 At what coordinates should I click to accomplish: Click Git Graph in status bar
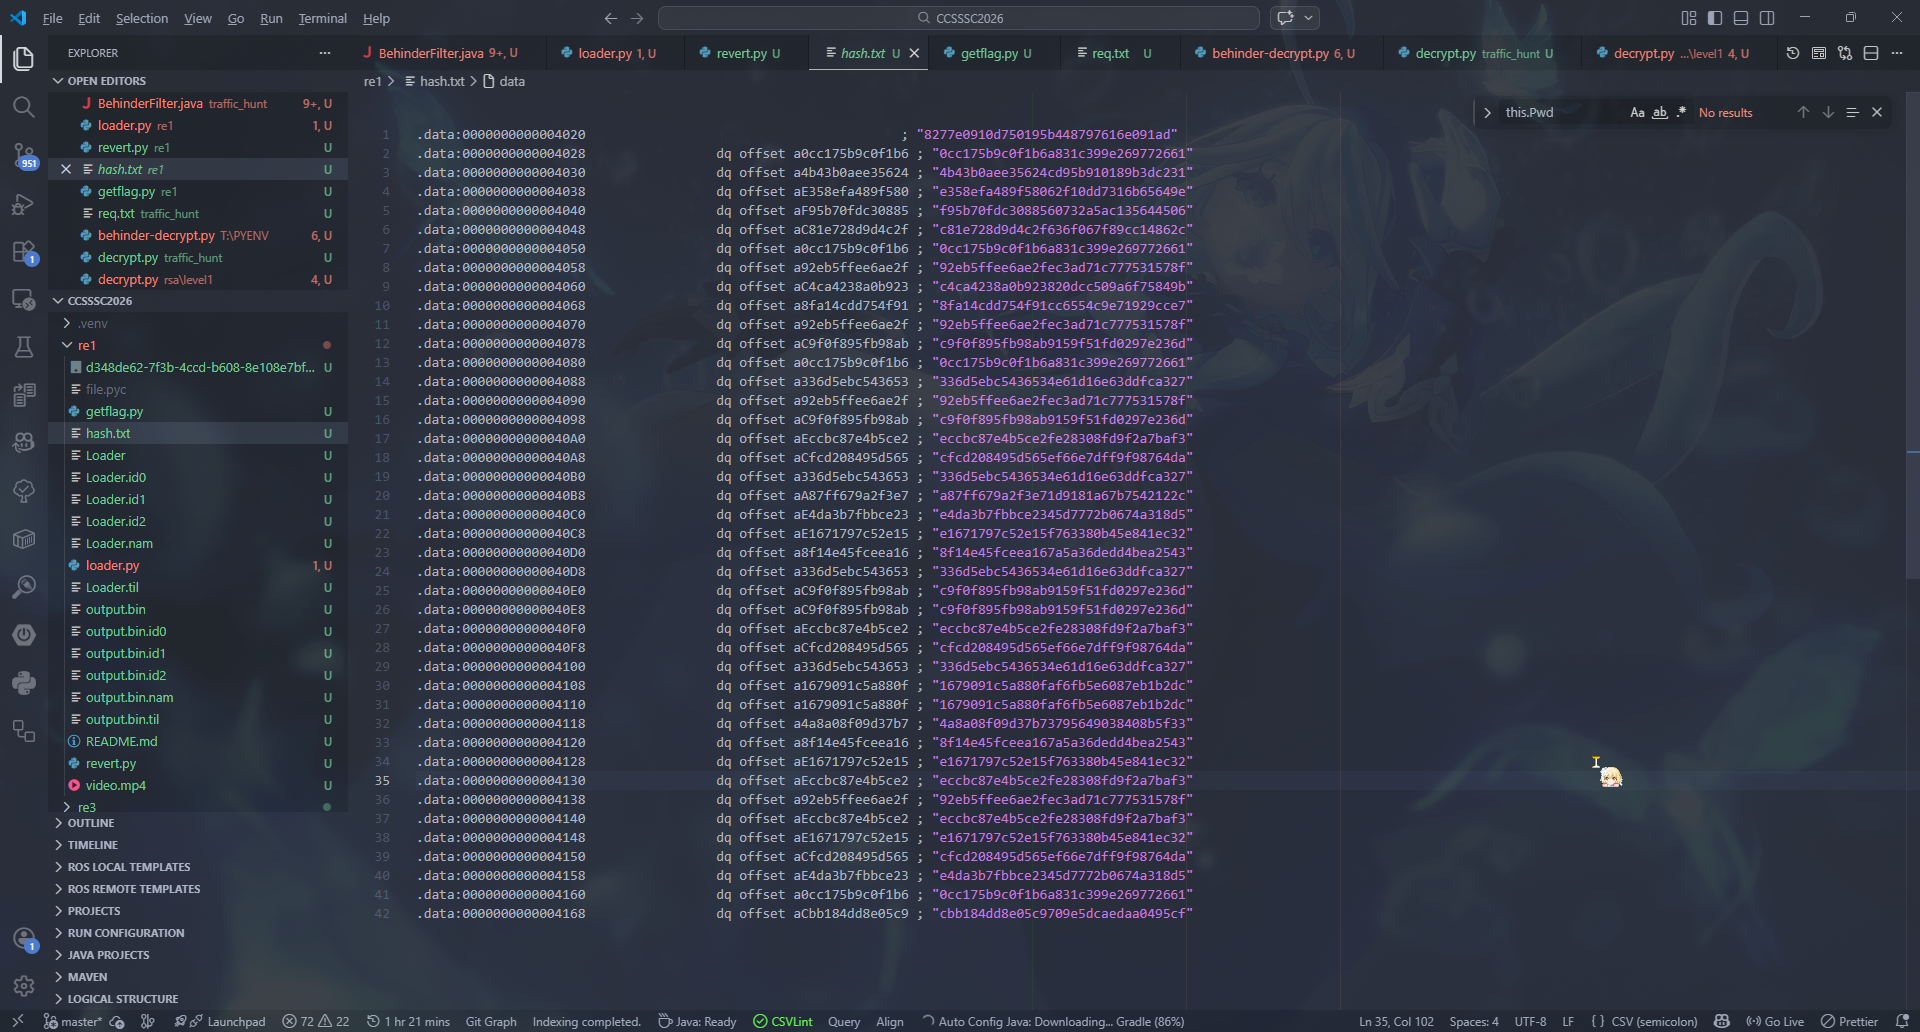click(491, 1021)
